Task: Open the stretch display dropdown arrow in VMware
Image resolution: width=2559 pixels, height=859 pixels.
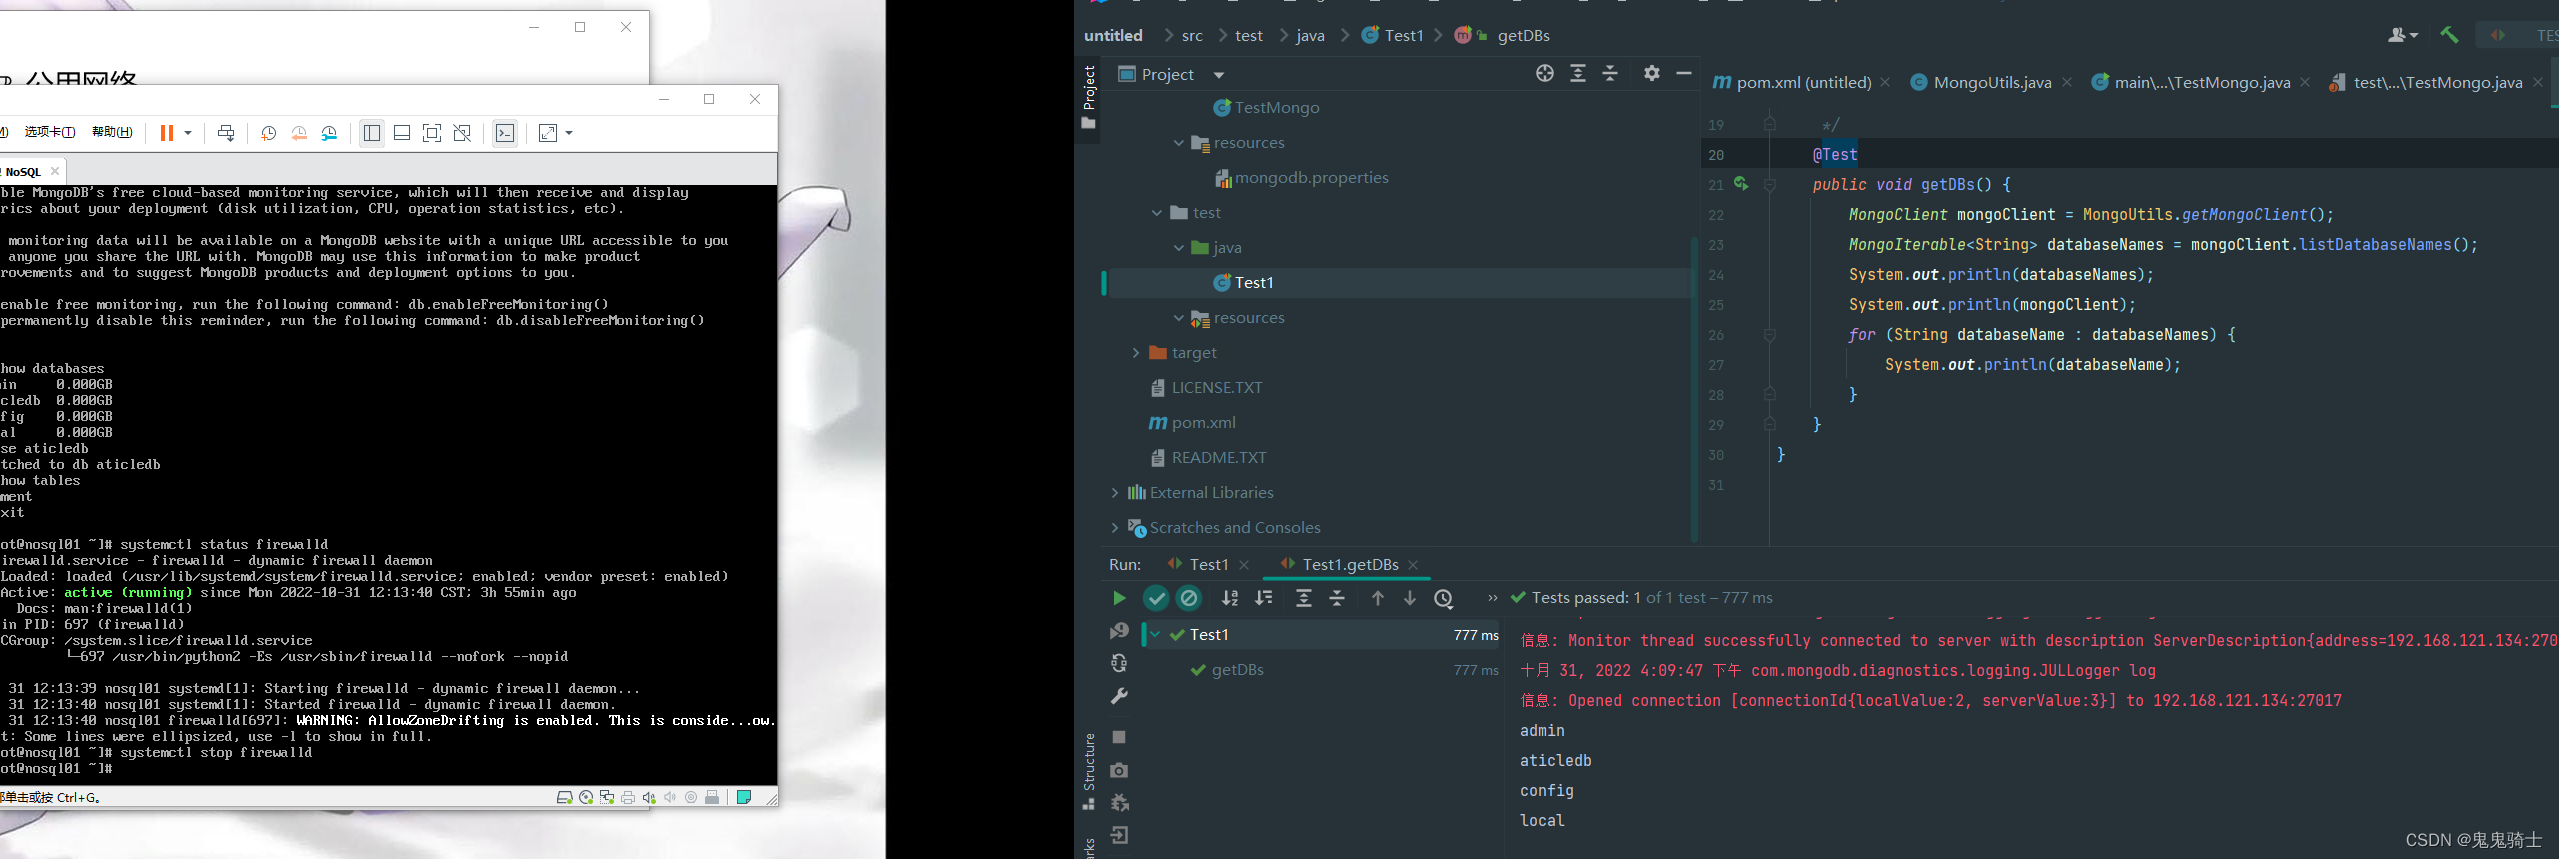Action: pyautogui.click(x=569, y=133)
